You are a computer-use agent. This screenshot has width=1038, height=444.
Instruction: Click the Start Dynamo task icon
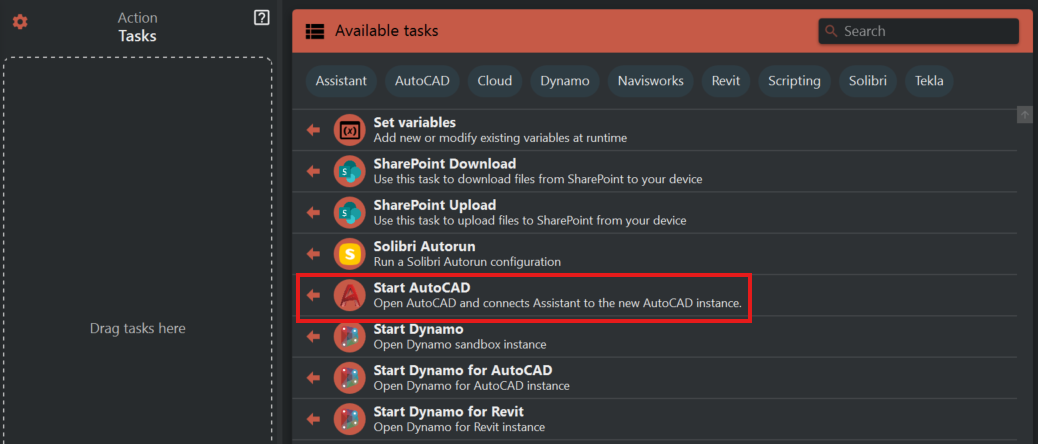pyautogui.click(x=350, y=336)
